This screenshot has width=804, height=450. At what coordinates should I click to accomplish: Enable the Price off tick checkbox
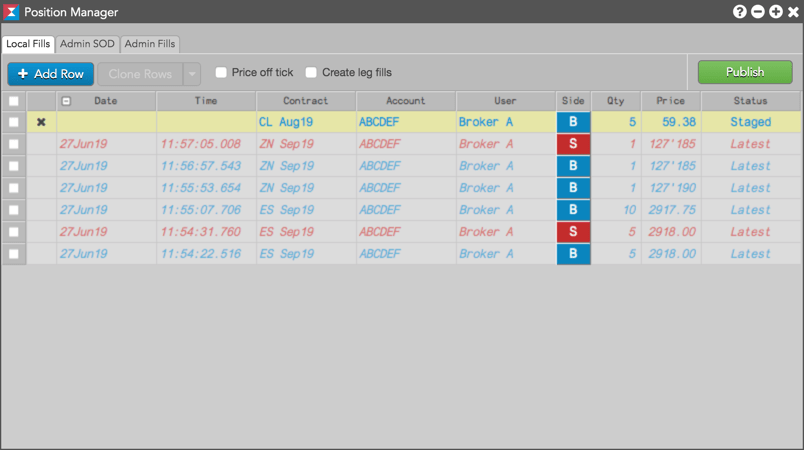point(221,72)
